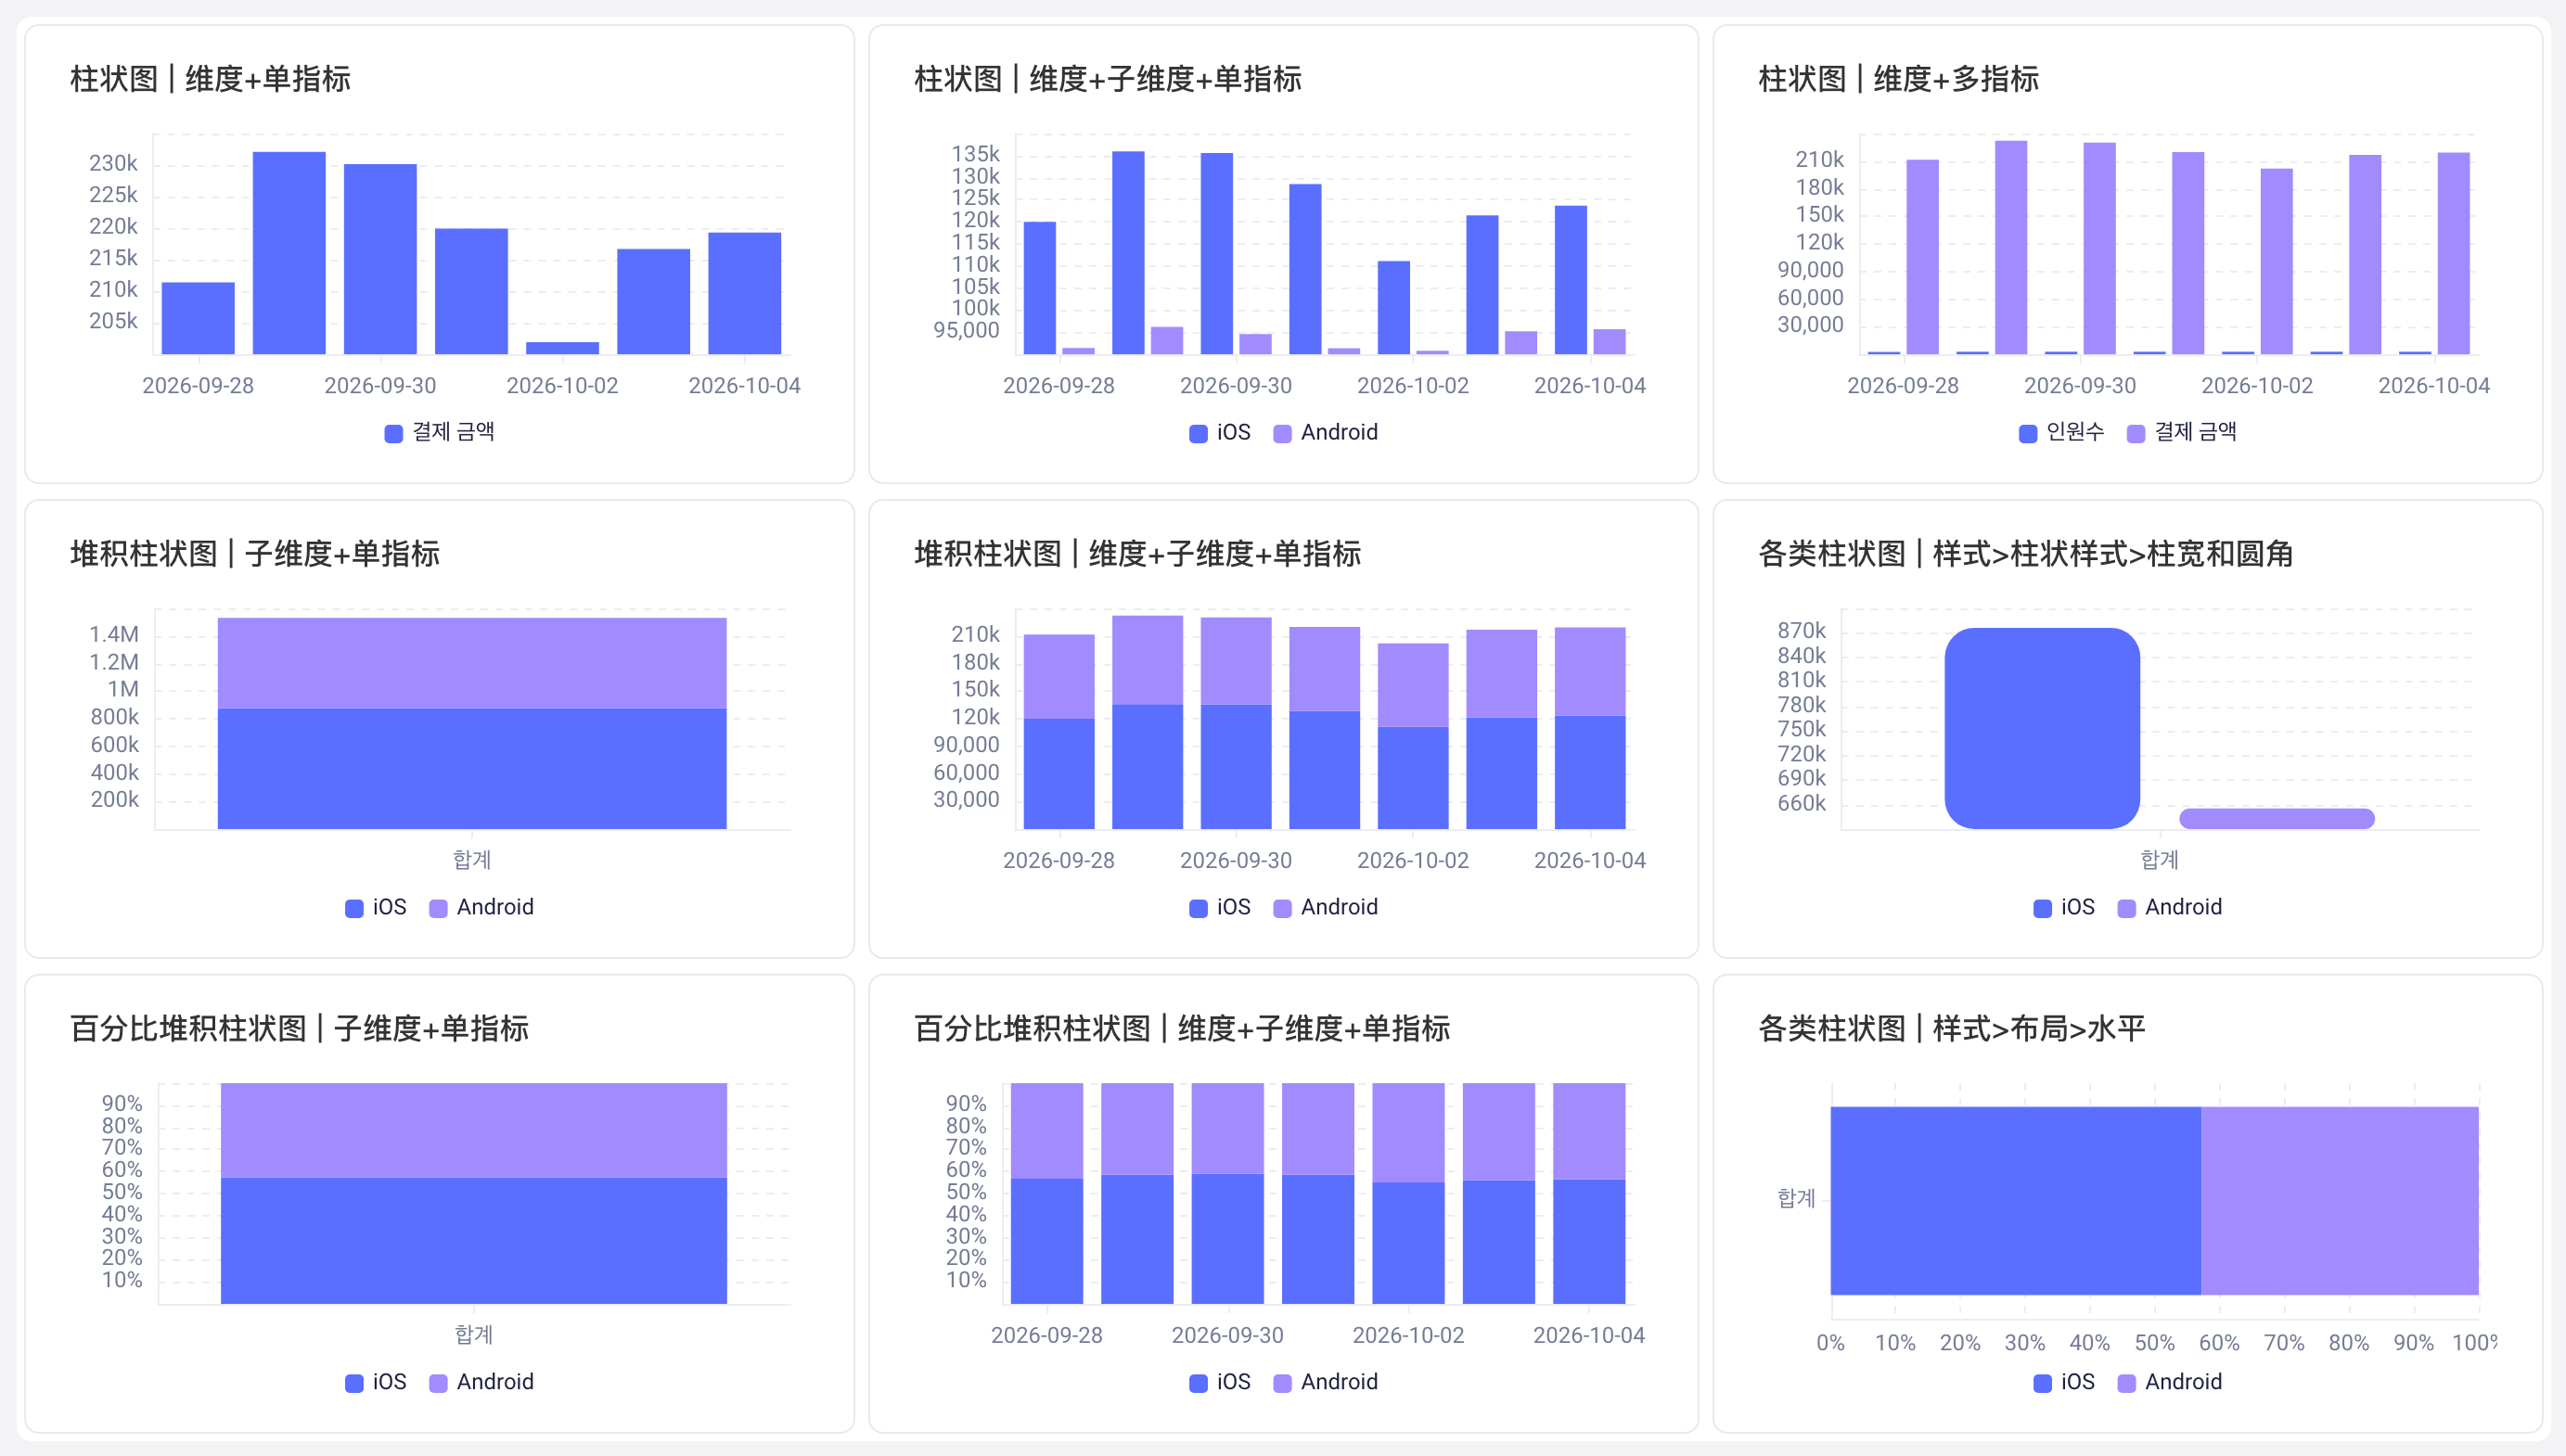
Task: Toggle Android legend in 柱宽和圆角 chart
Action: coord(2170,907)
